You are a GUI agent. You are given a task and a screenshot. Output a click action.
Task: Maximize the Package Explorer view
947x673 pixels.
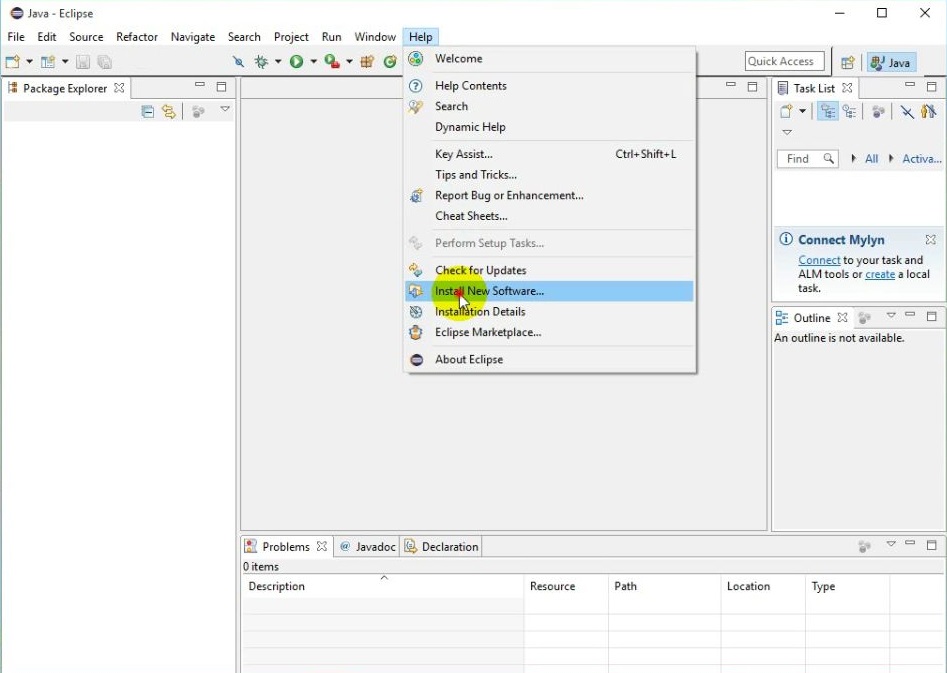[222, 86]
